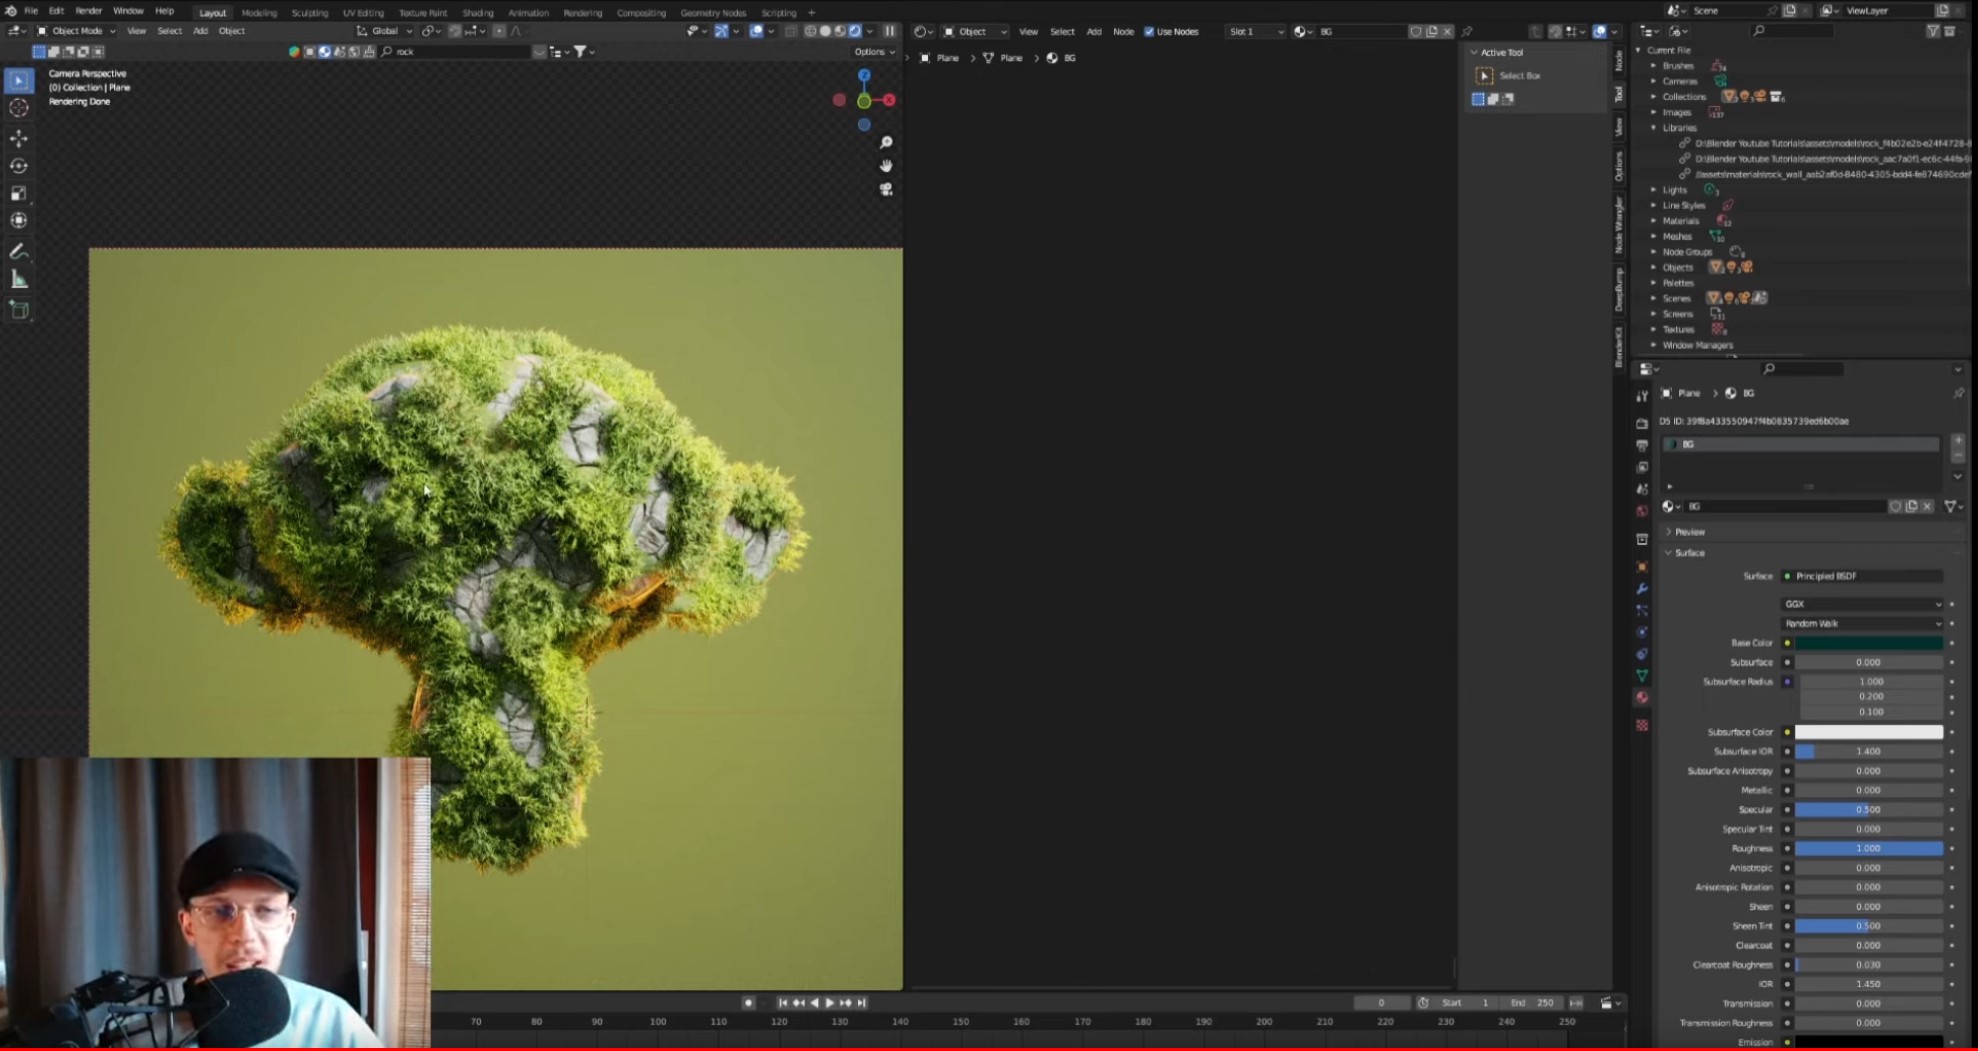Expand the Materials entry in the outliner

pyautogui.click(x=1654, y=221)
